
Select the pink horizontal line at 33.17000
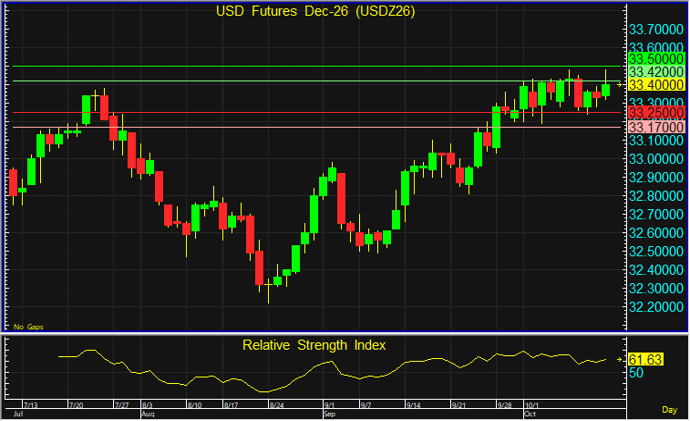click(317, 127)
